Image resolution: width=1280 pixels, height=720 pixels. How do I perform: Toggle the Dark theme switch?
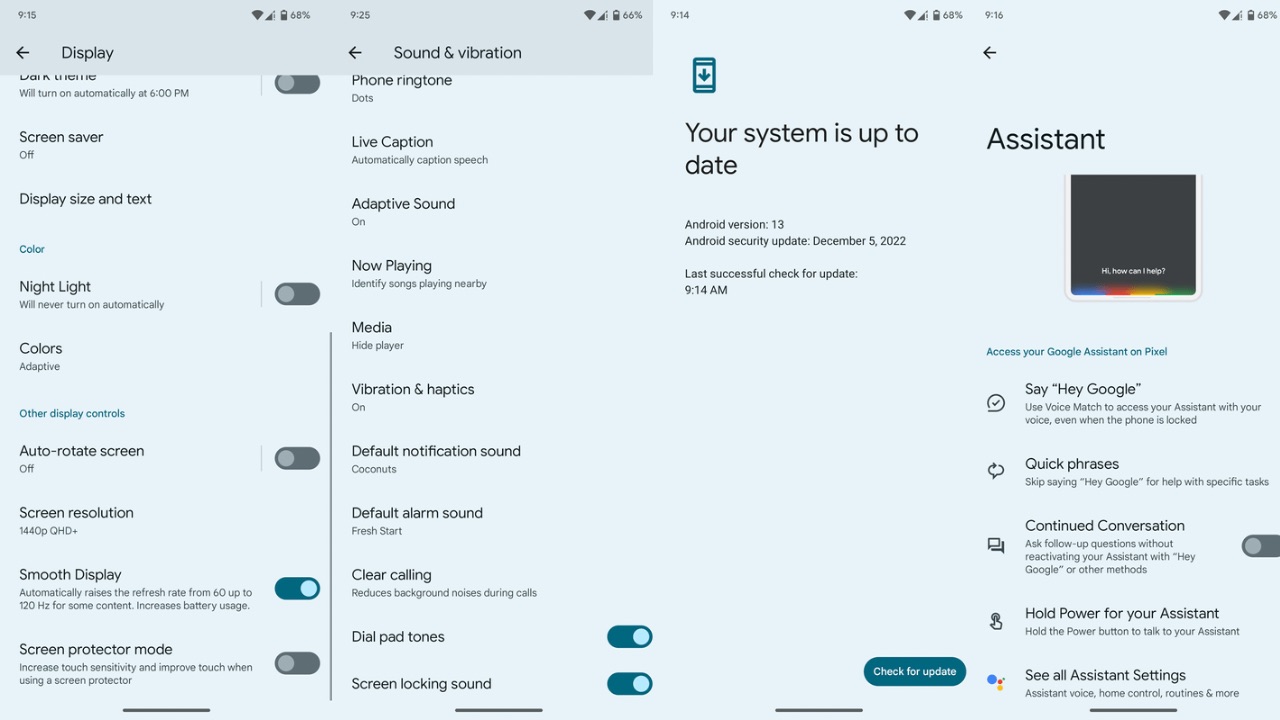pos(297,84)
